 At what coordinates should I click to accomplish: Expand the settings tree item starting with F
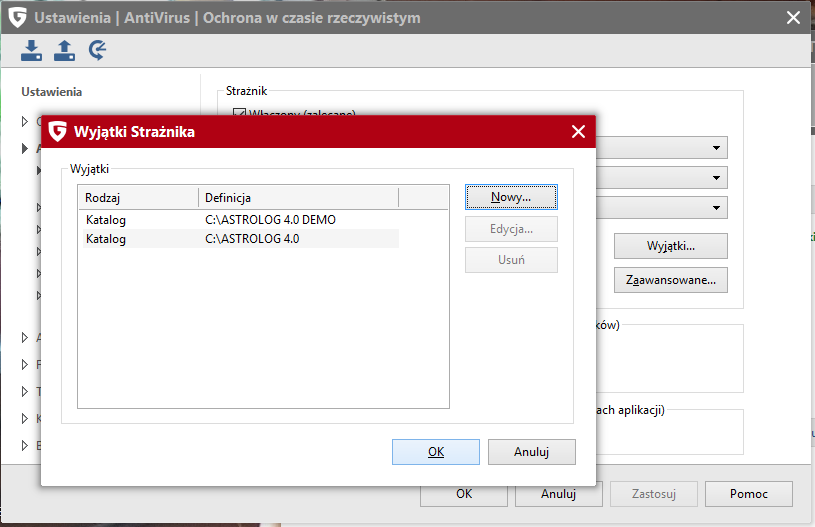point(24,365)
